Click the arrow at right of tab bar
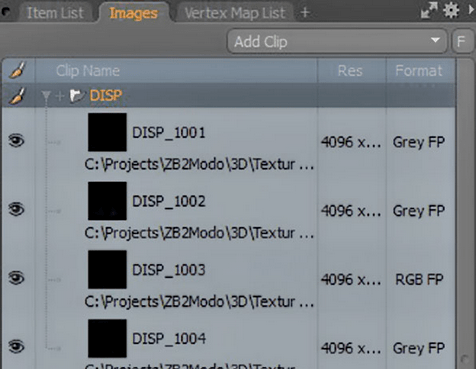Image resolution: width=476 pixels, height=369 pixels. click(471, 10)
